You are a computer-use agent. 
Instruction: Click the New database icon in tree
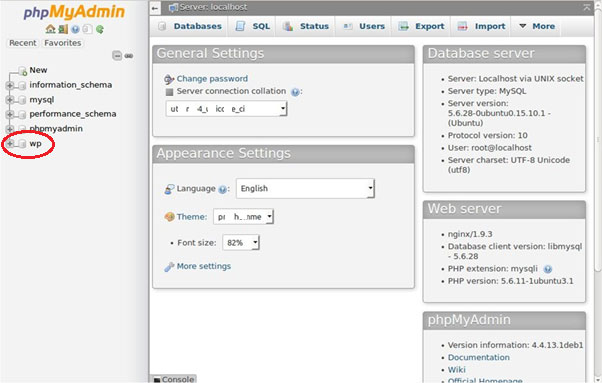(23, 71)
